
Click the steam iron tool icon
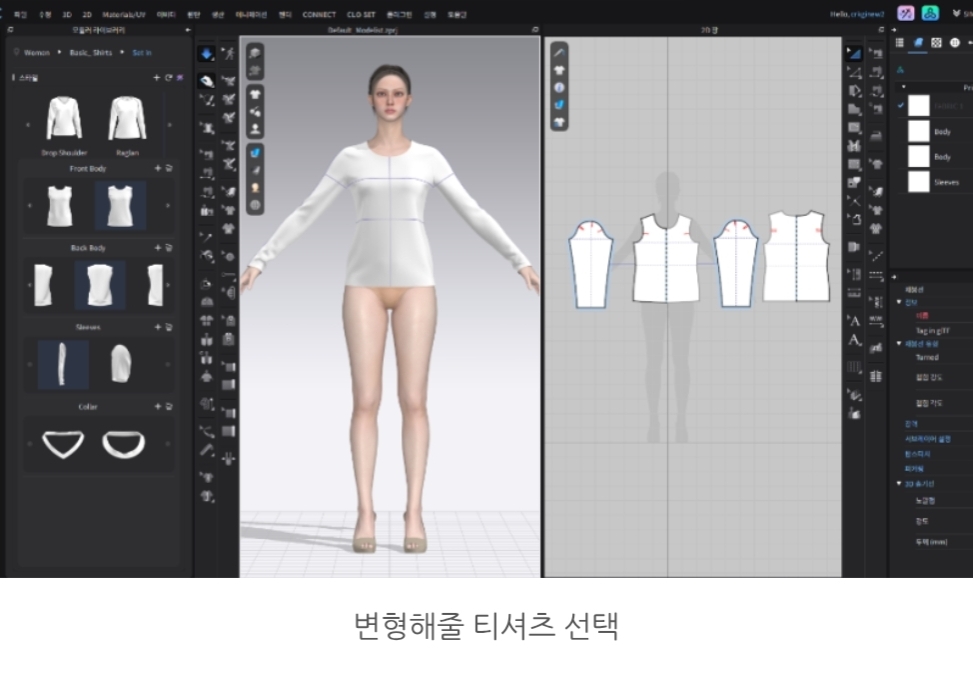207,80
